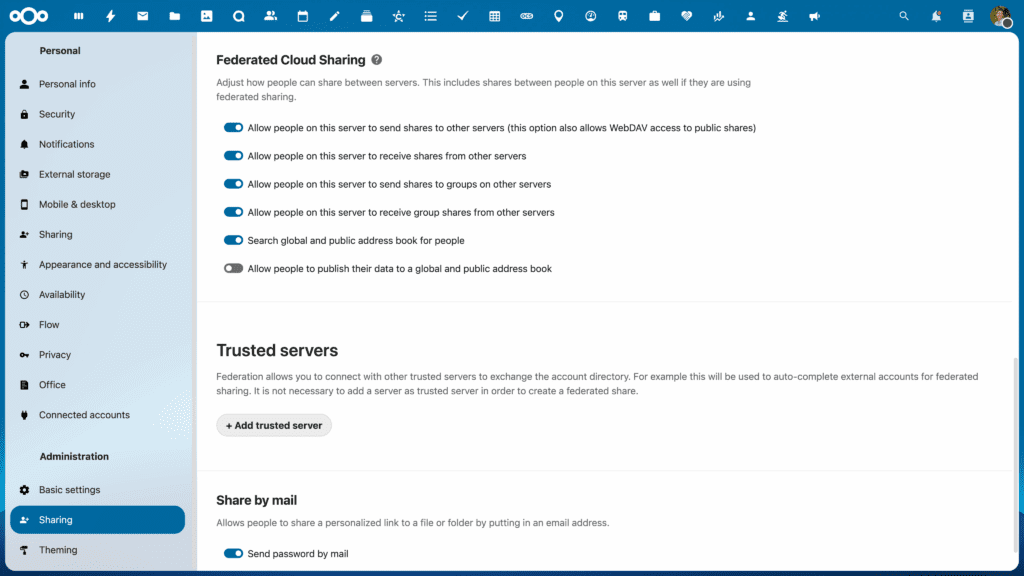Turn off Search global and public address book
The image size is (1024, 576).
coord(233,240)
